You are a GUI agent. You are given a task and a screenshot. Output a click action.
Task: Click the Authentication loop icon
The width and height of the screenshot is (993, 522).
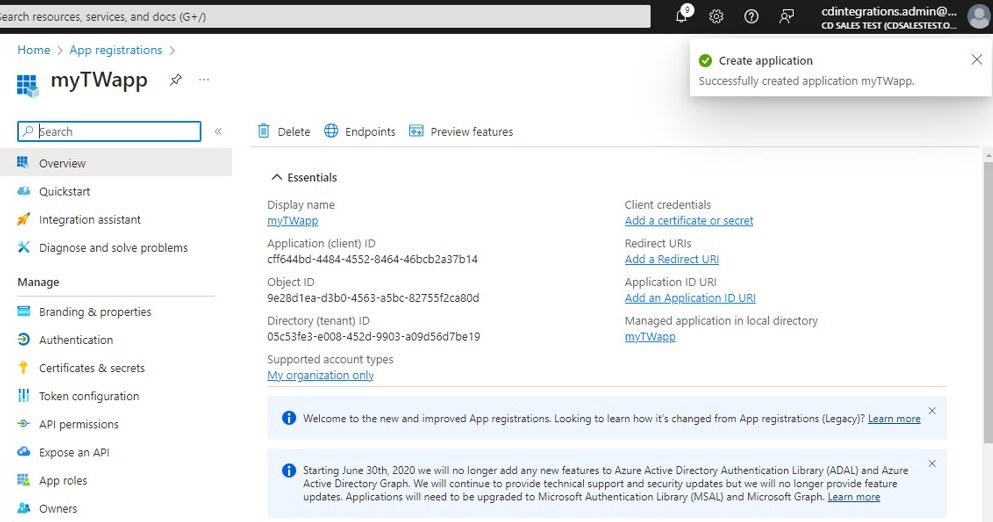coord(23,340)
